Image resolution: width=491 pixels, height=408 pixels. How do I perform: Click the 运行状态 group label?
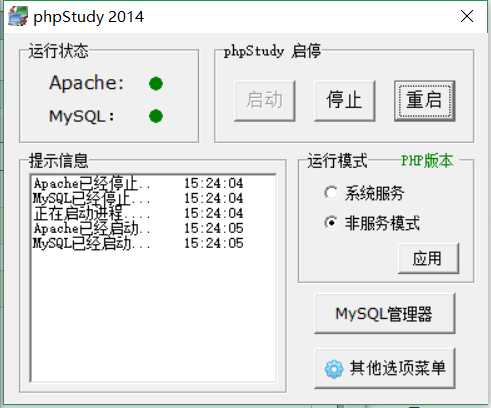(58, 51)
